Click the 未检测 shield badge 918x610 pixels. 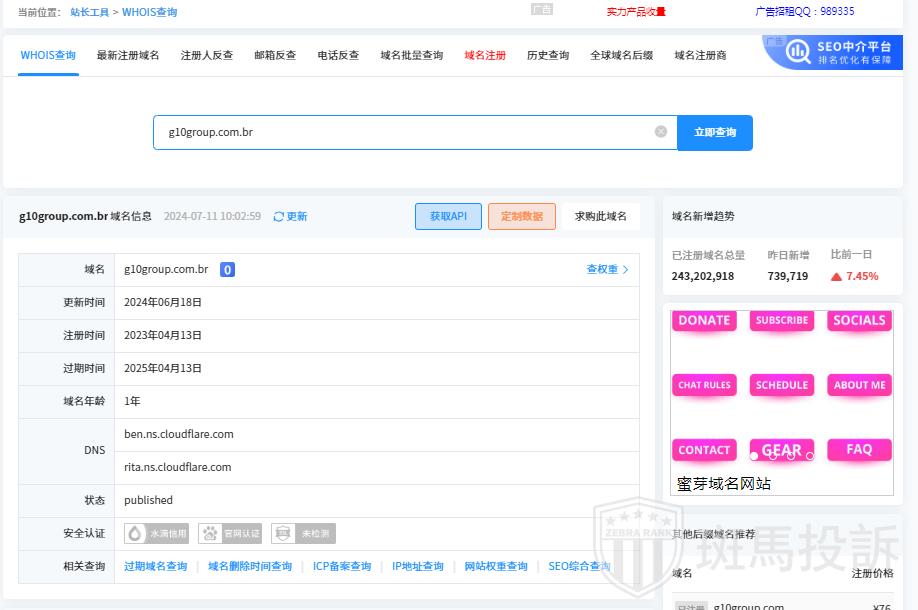303,533
